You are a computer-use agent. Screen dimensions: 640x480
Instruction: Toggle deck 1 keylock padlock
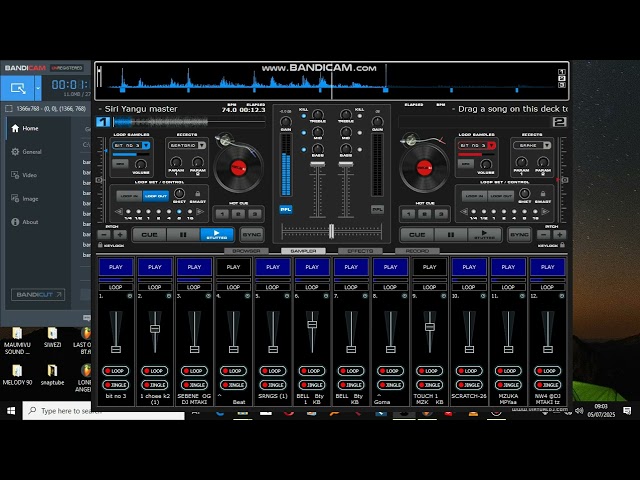click(100, 245)
